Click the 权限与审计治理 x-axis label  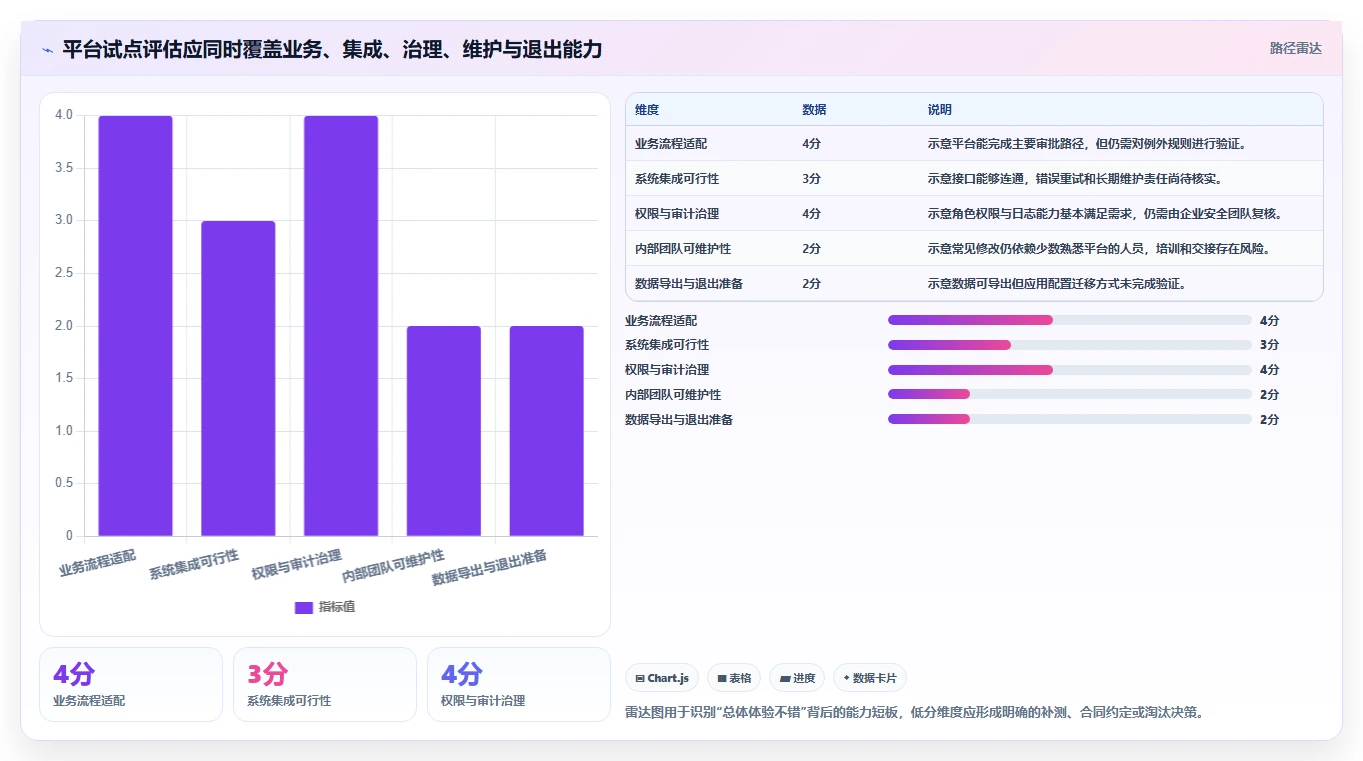297,564
